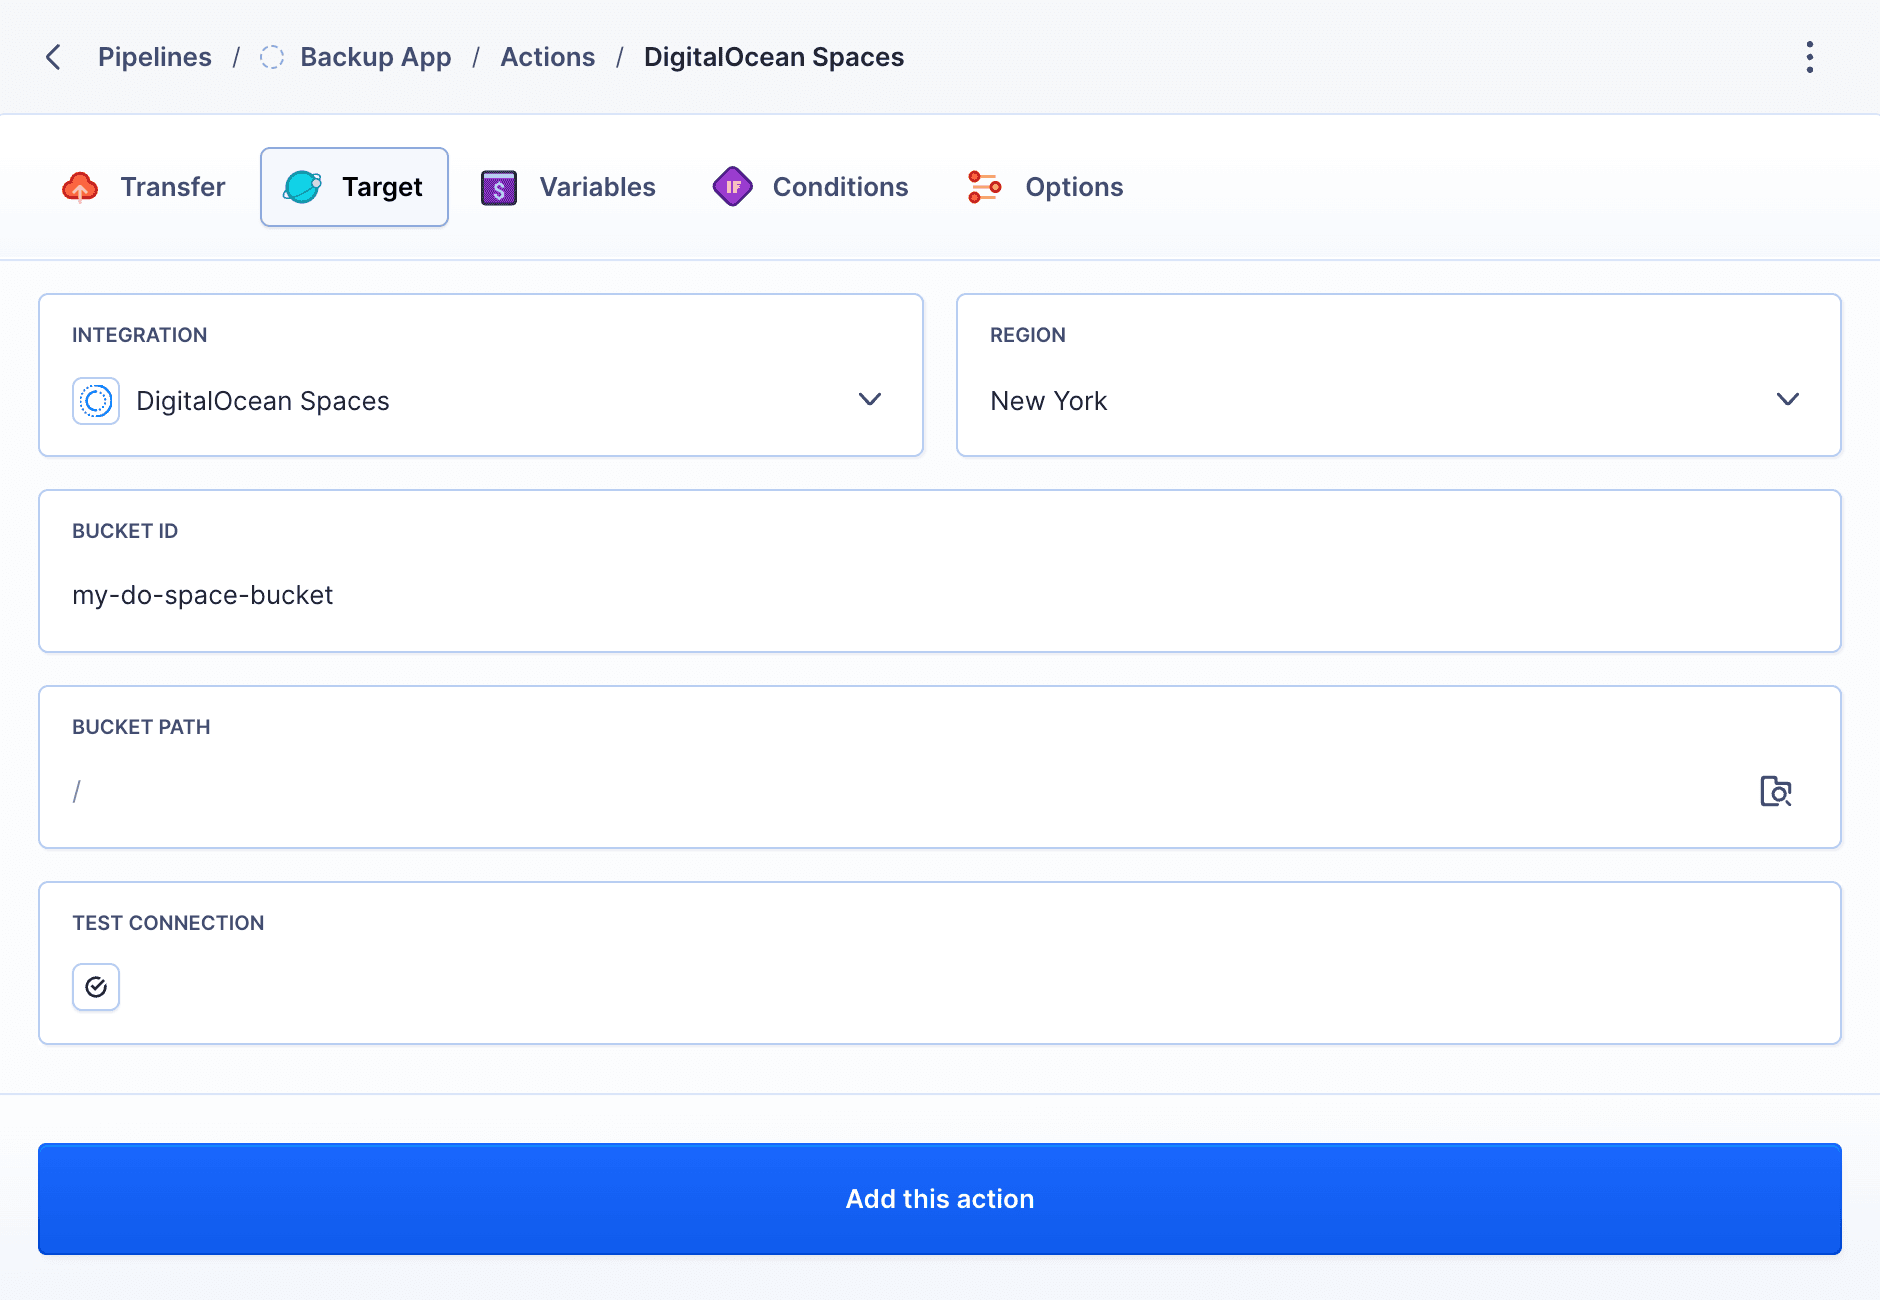The image size is (1880, 1300).
Task: Navigate to Pipelines breadcrumb link
Action: pyautogui.click(x=154, y=57)
